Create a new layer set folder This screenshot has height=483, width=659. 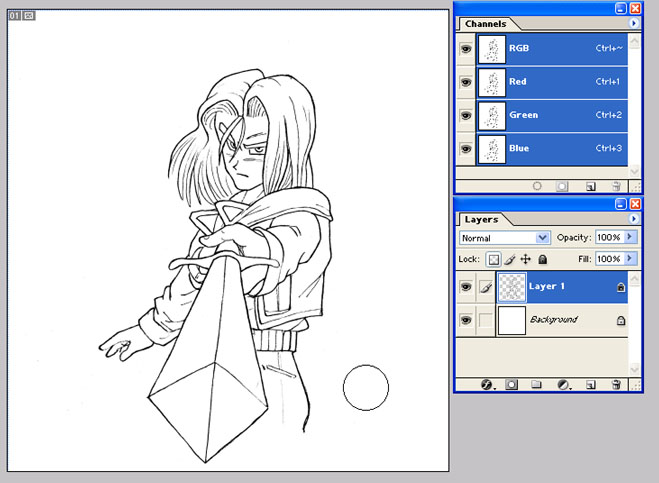click(536, 384)
